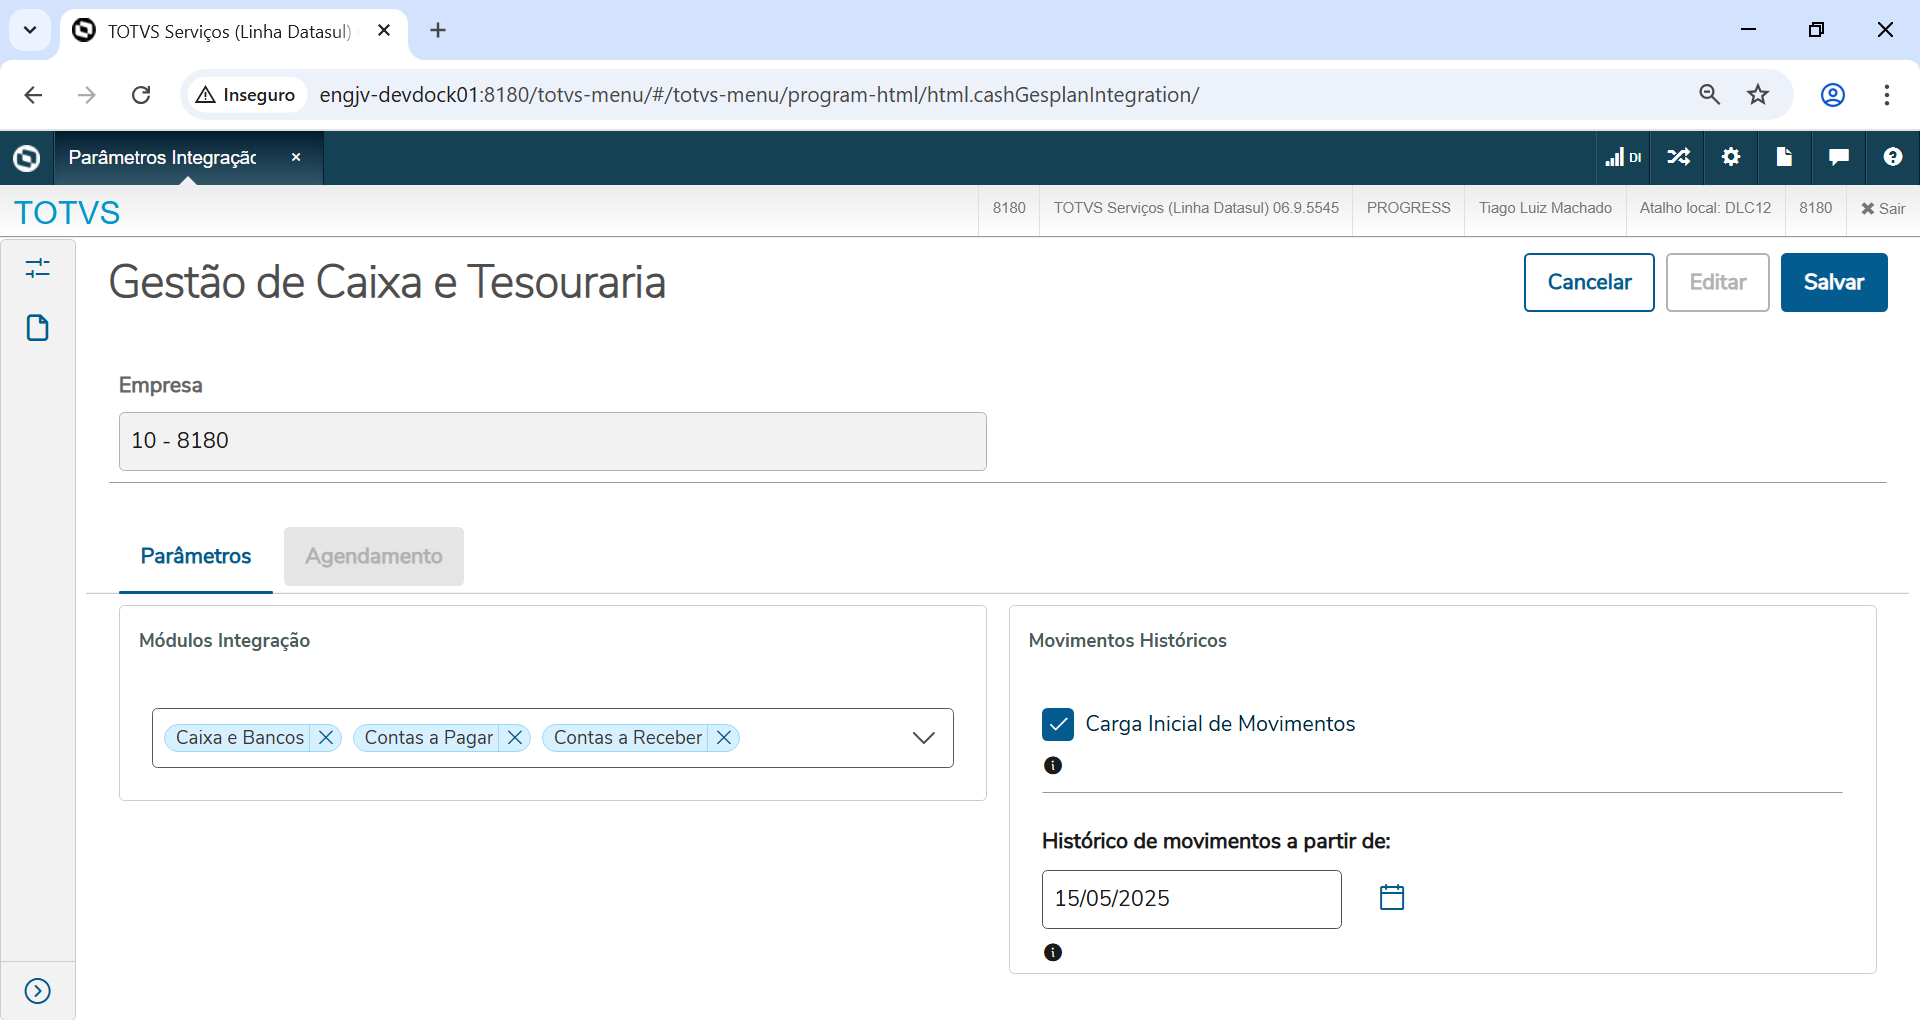
Task: Open the calendar date picker icon
Action: click(x=1392, y=898)
